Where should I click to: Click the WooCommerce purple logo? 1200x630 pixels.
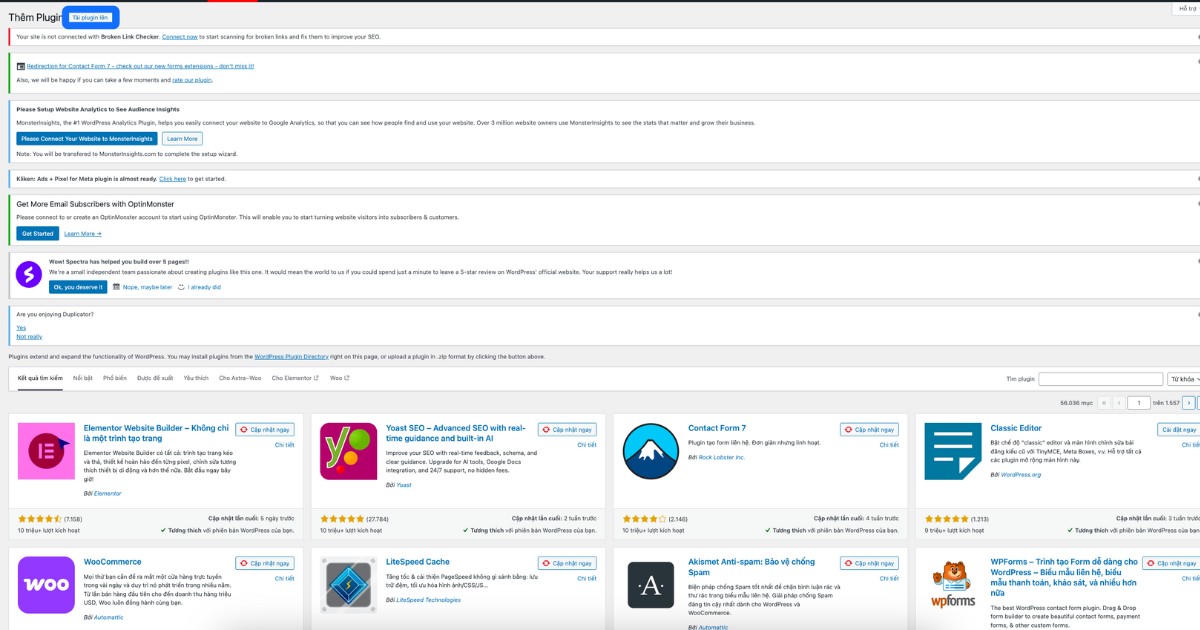[47, 585]
